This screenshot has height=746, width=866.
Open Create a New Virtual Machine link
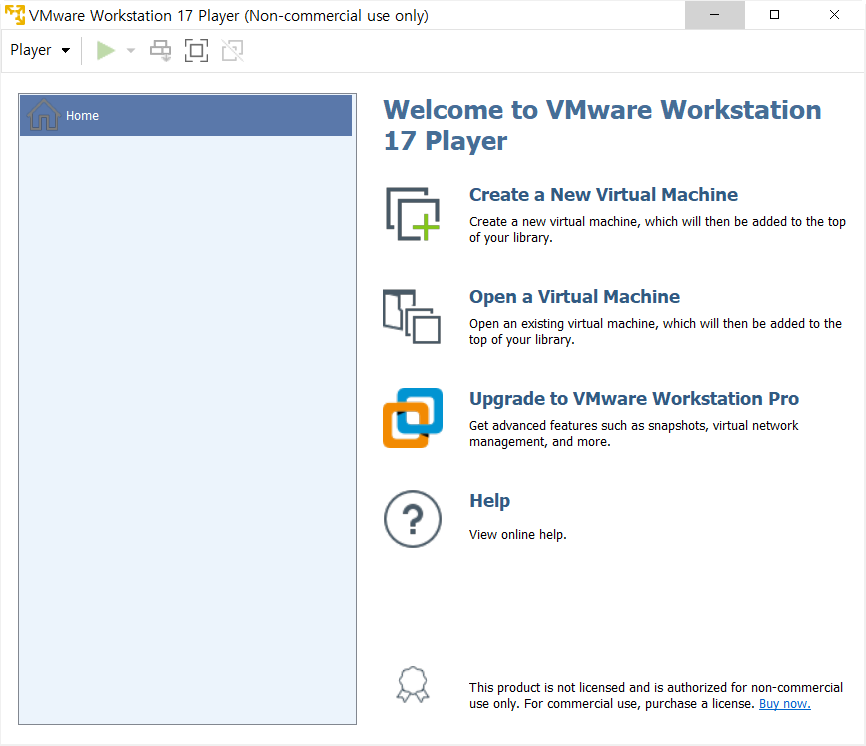603,194
